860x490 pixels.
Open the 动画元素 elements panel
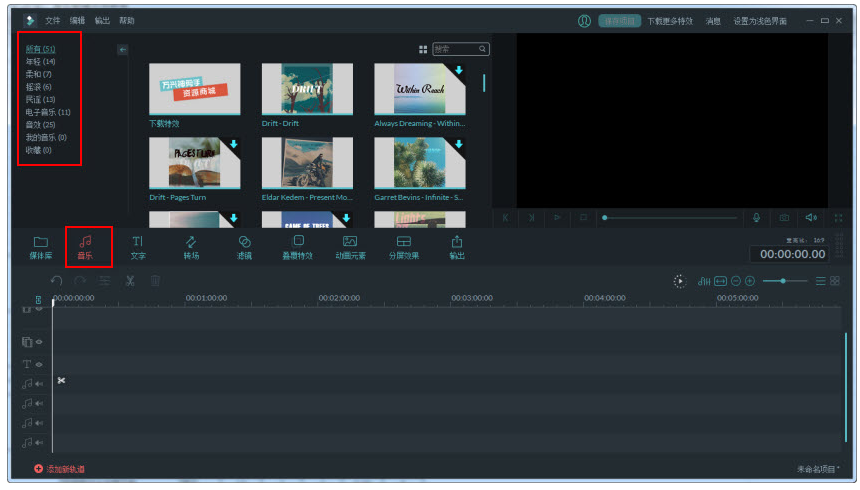350,246
